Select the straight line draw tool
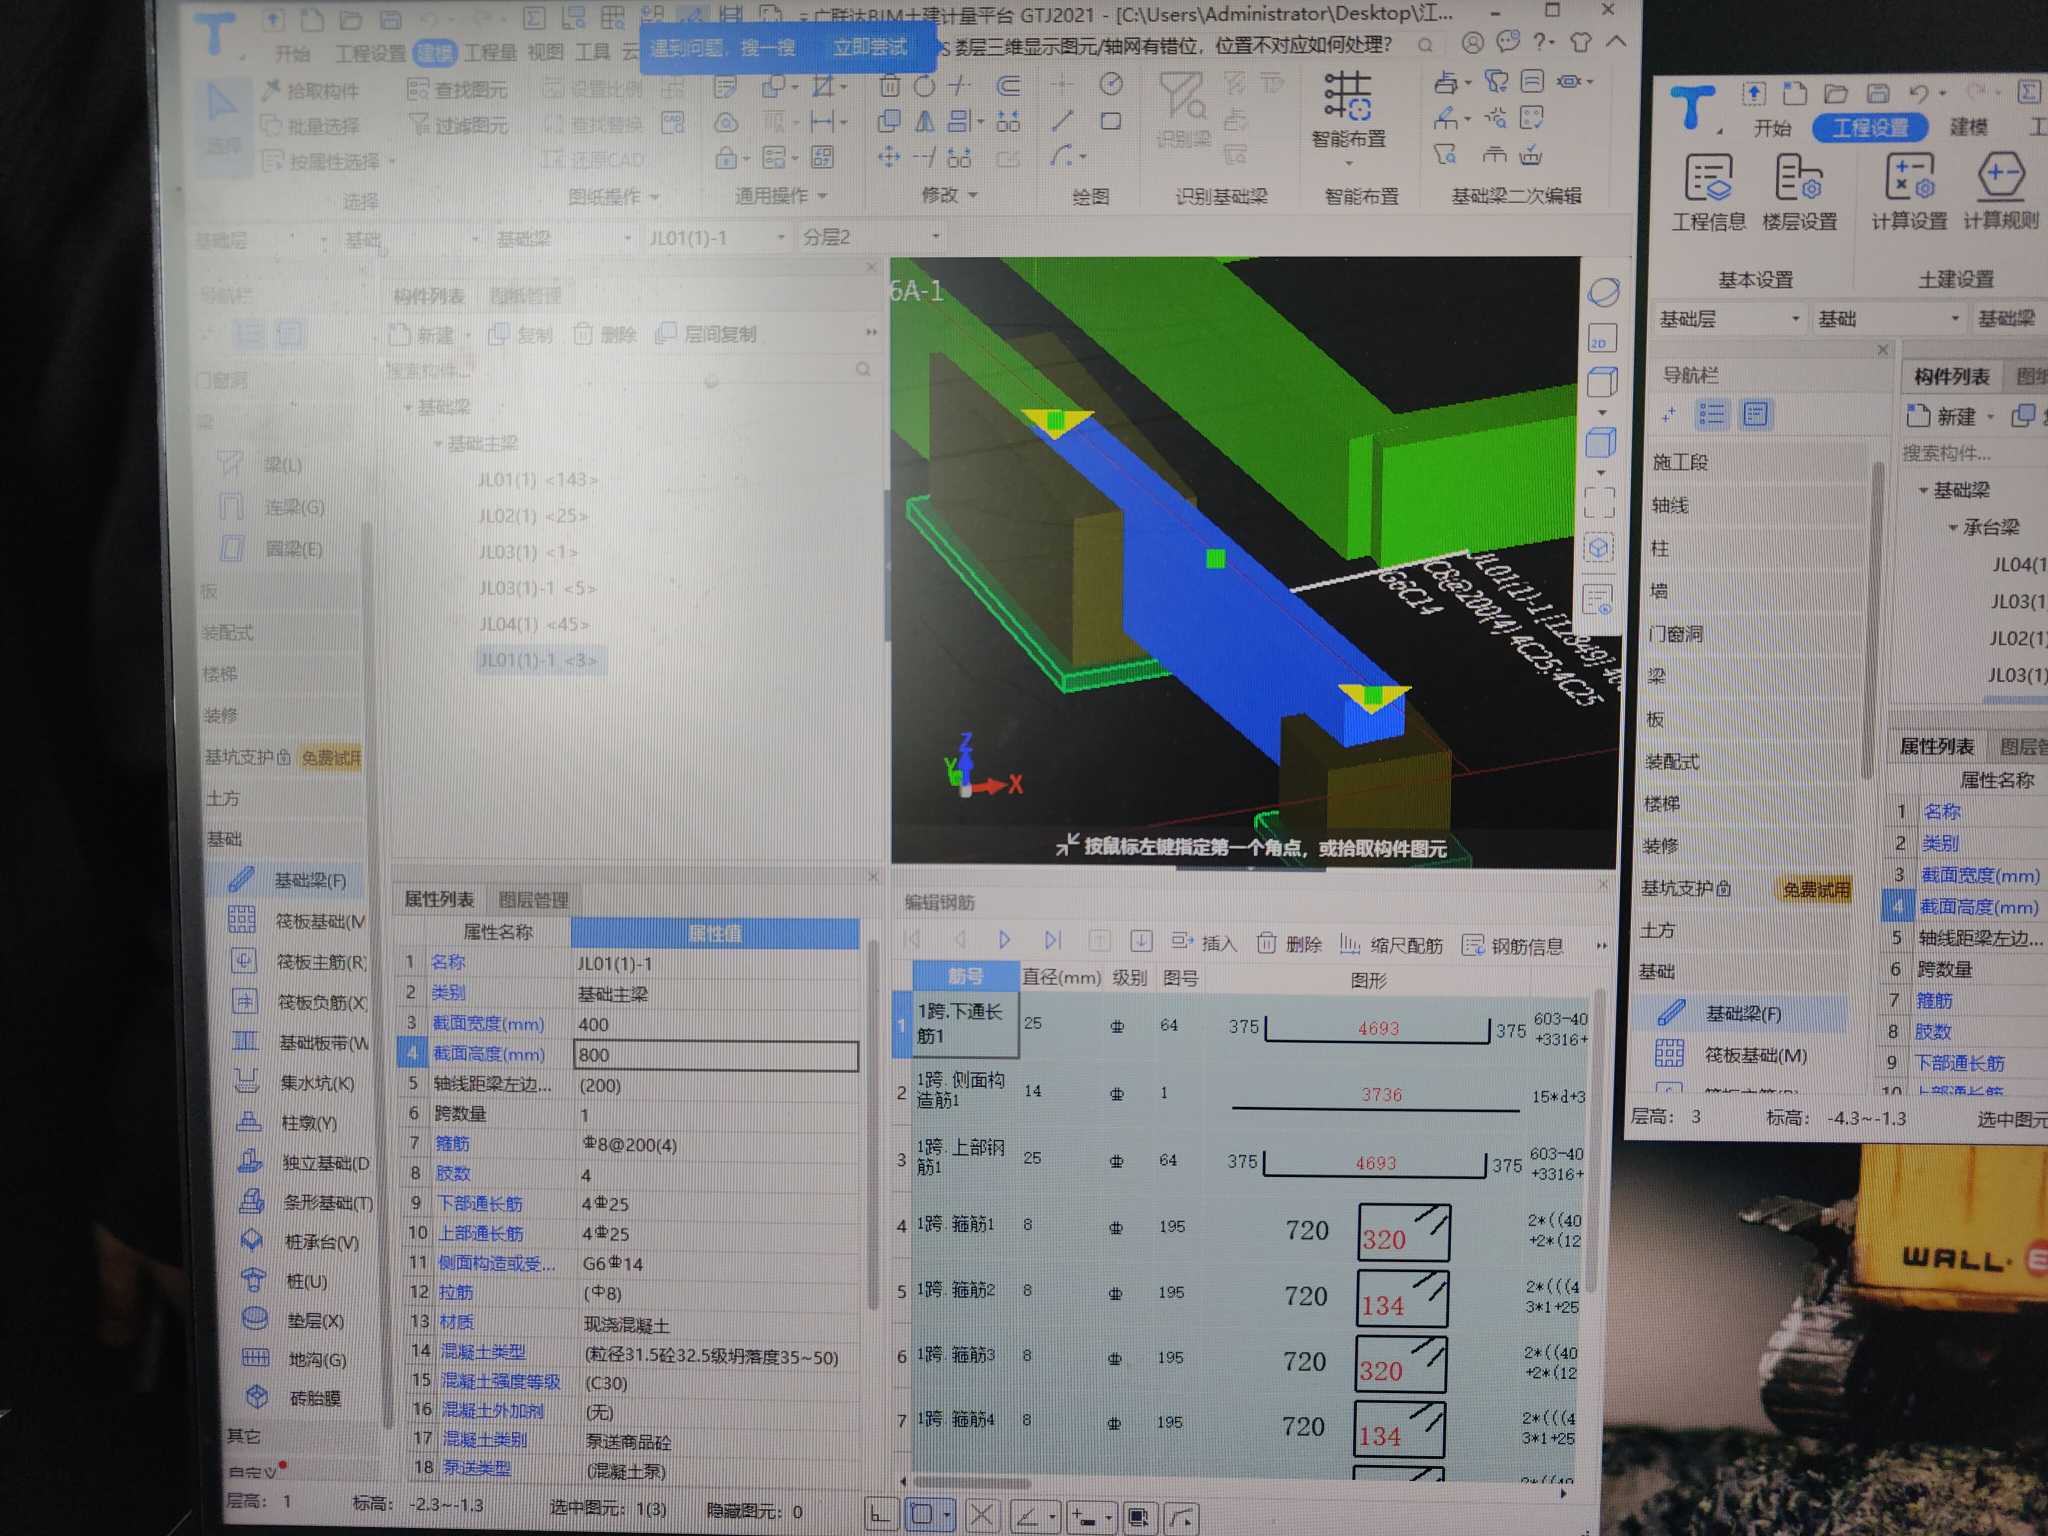Viewport: 2048px width, 1536px height. click(x=1063, y=122)
